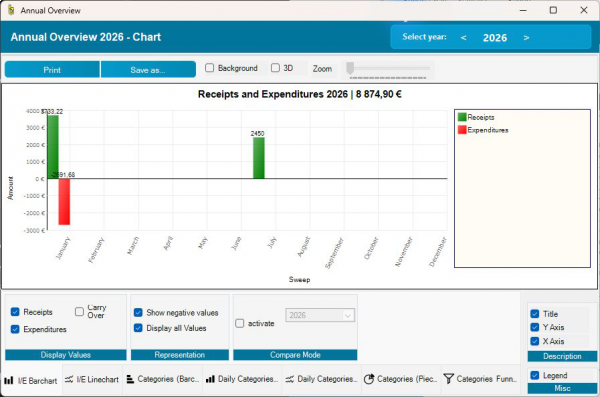Click the Zoom label

click(x=322, y=69)
